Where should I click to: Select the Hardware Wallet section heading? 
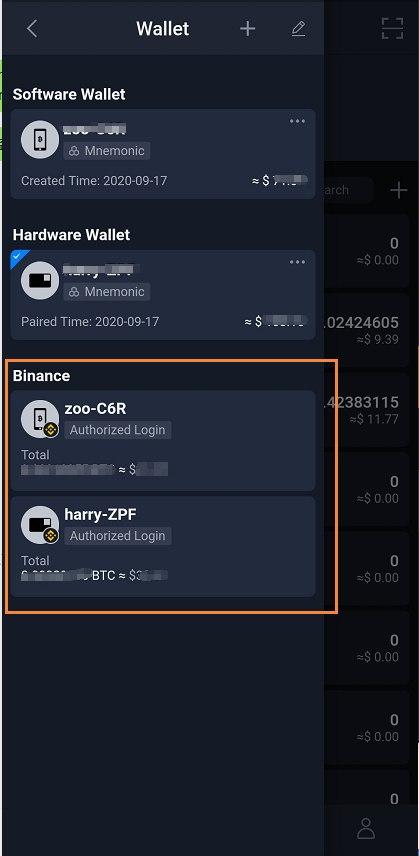pos(71,235)
